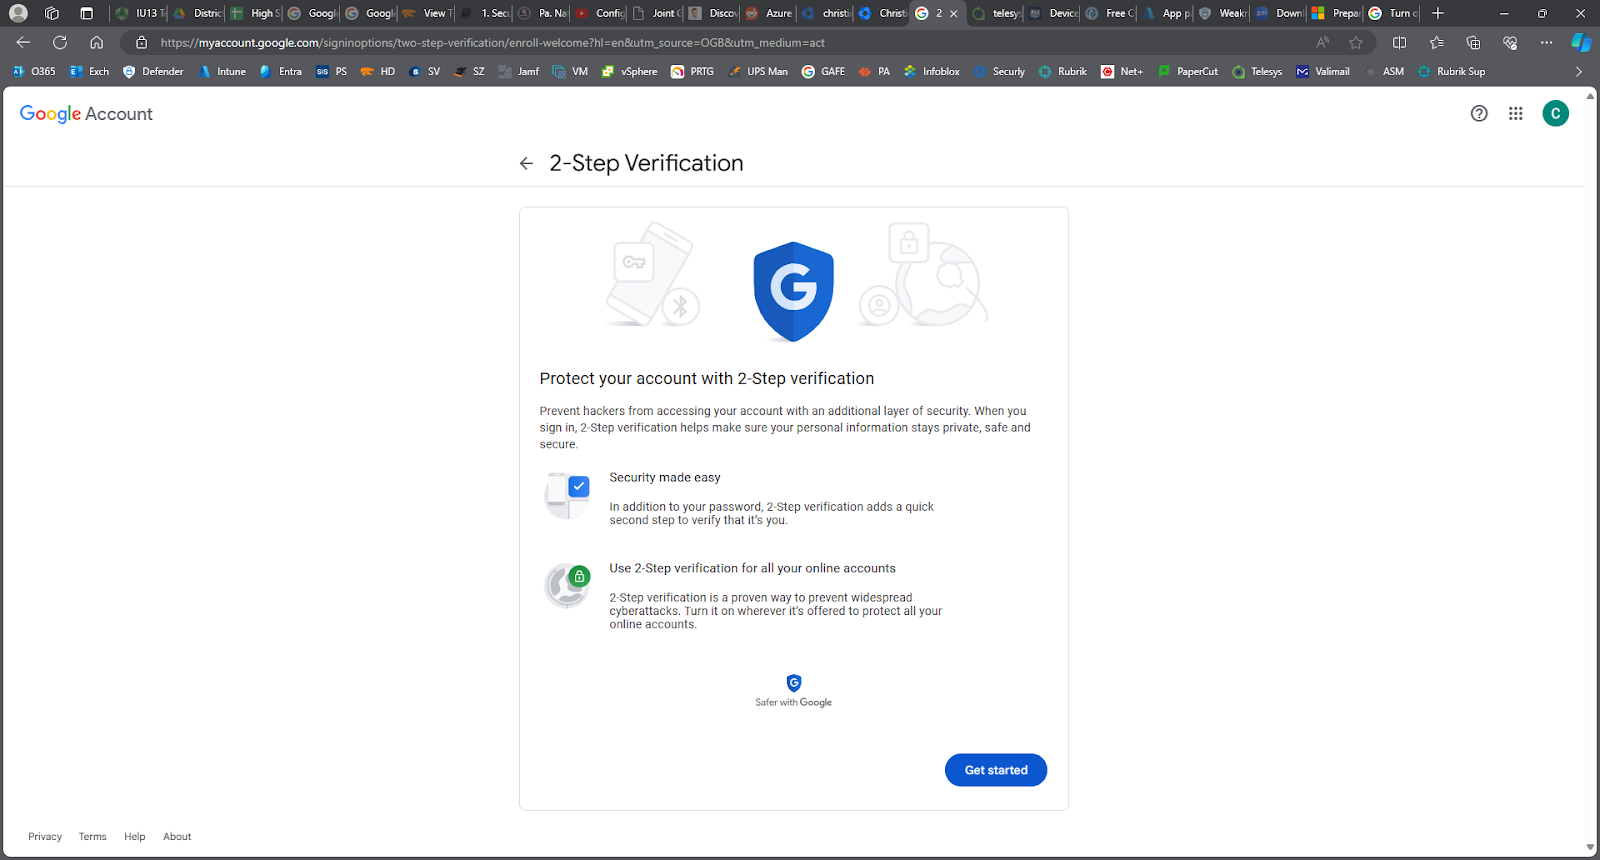The height and width of the screenshot is (860, 1600).
Task: Open the Exch bookmark
Action: [89, 72]
